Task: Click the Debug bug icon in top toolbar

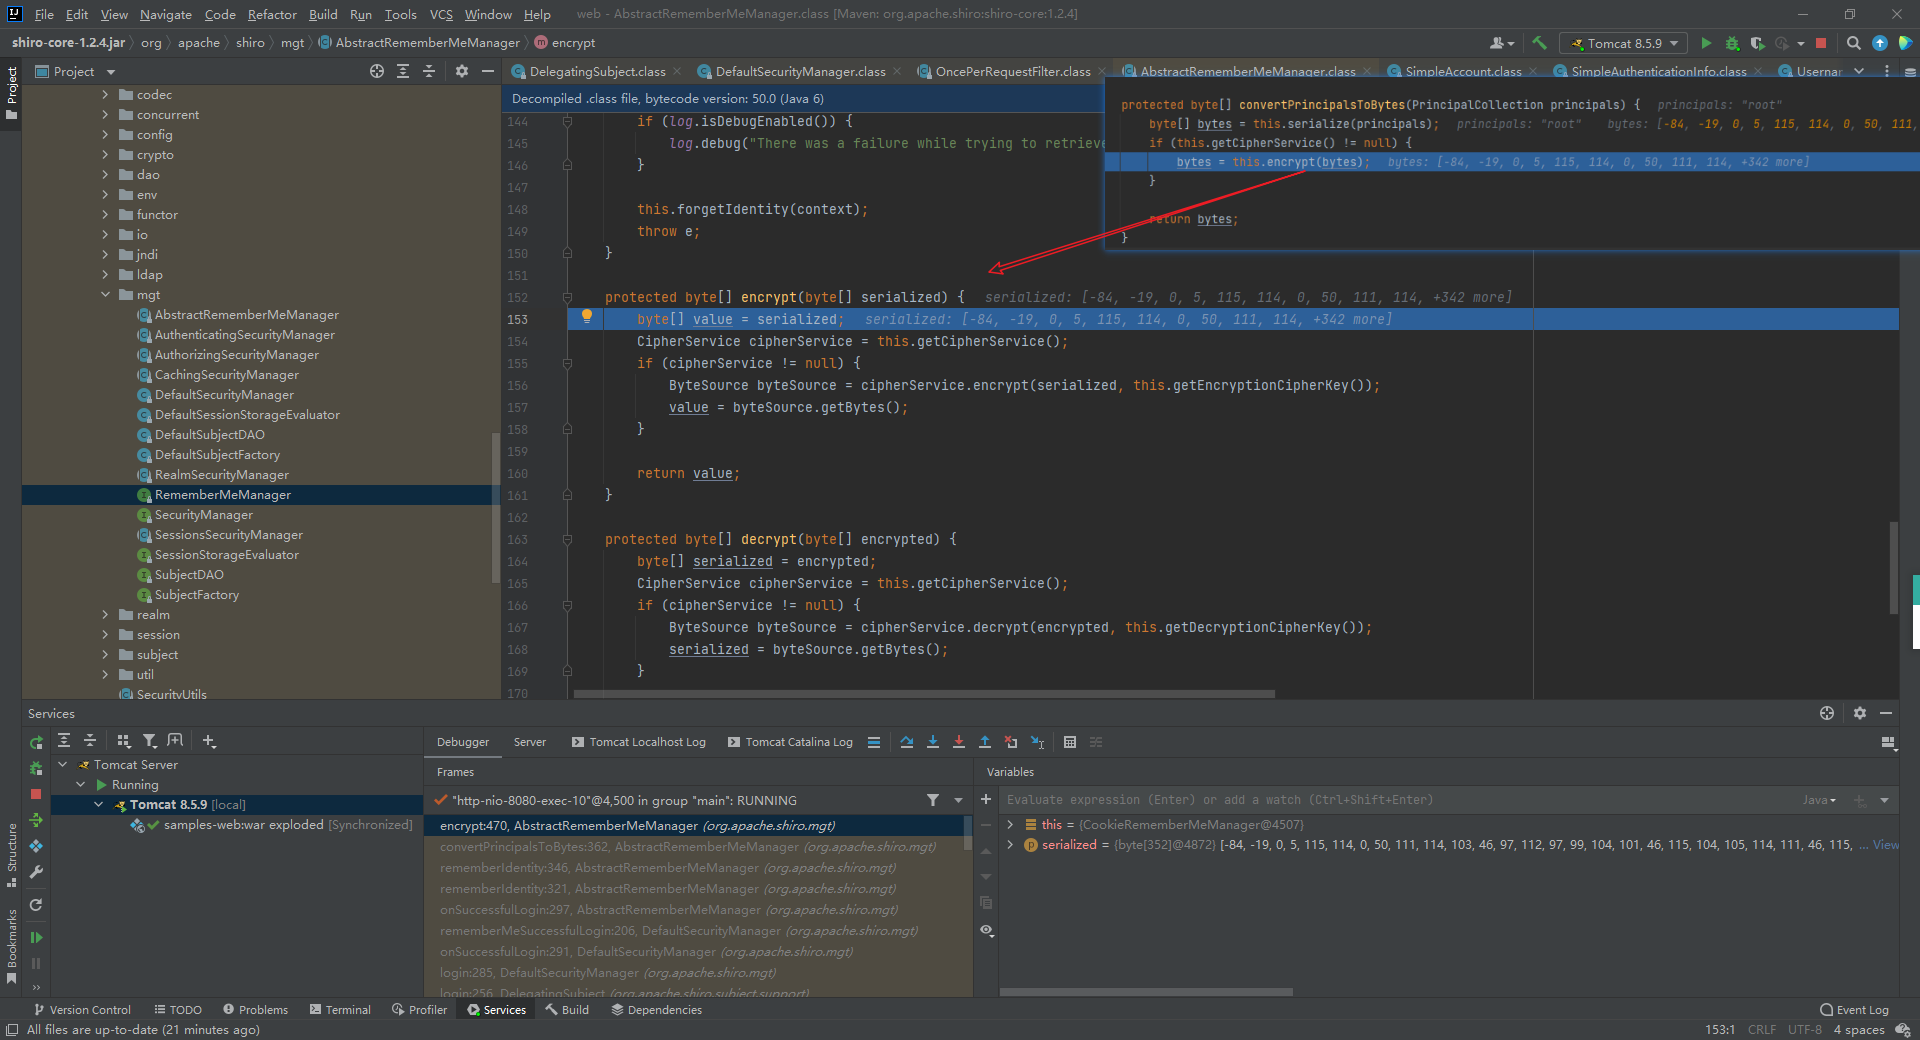Action: tap(1732, 43)
